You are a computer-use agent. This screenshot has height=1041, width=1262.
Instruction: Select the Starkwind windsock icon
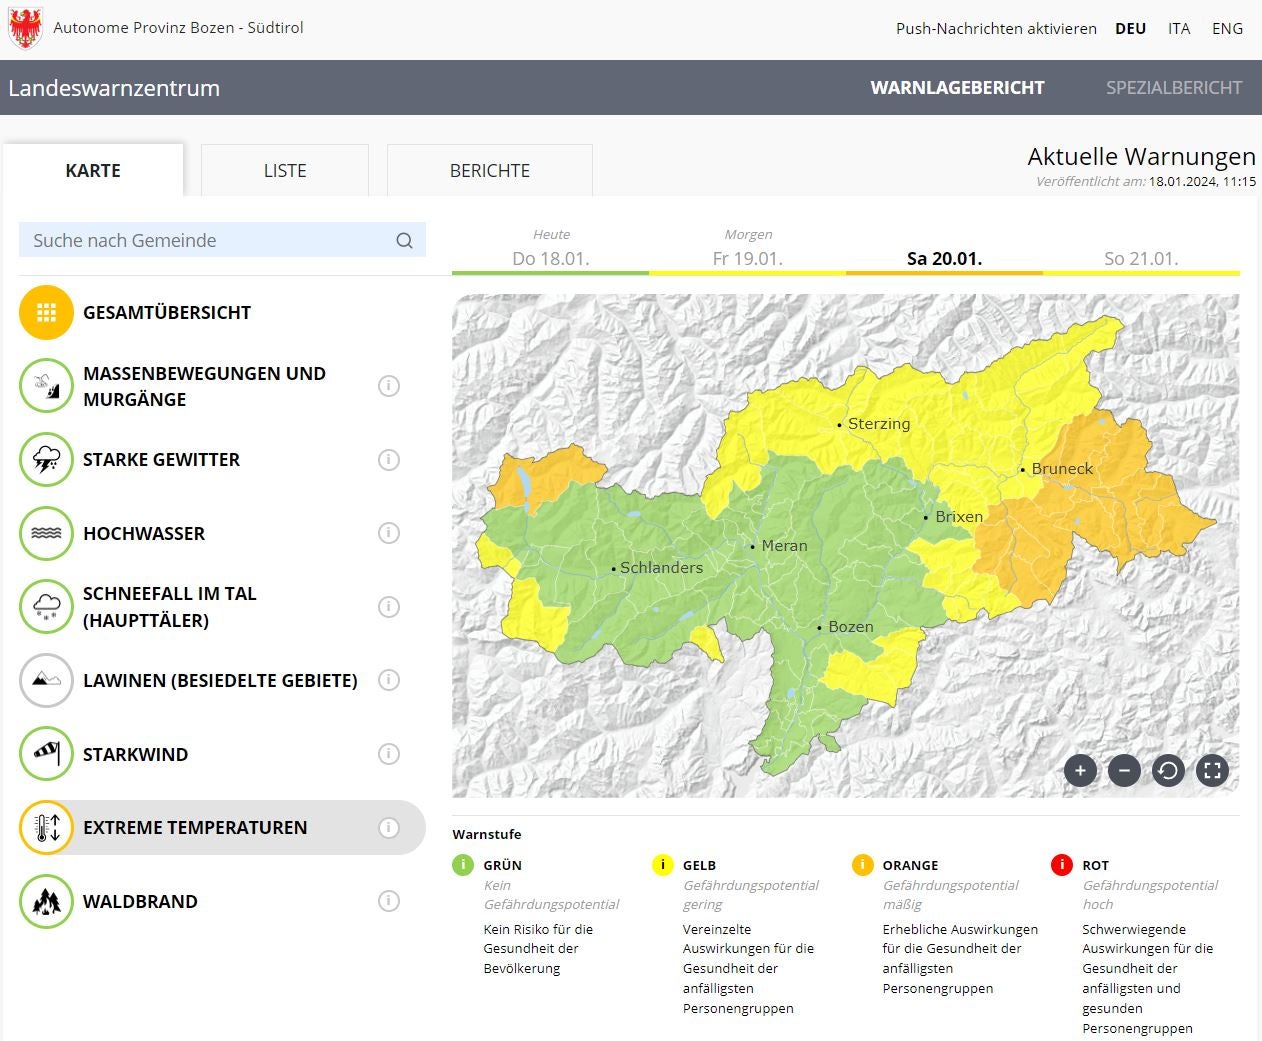(46, 754)
